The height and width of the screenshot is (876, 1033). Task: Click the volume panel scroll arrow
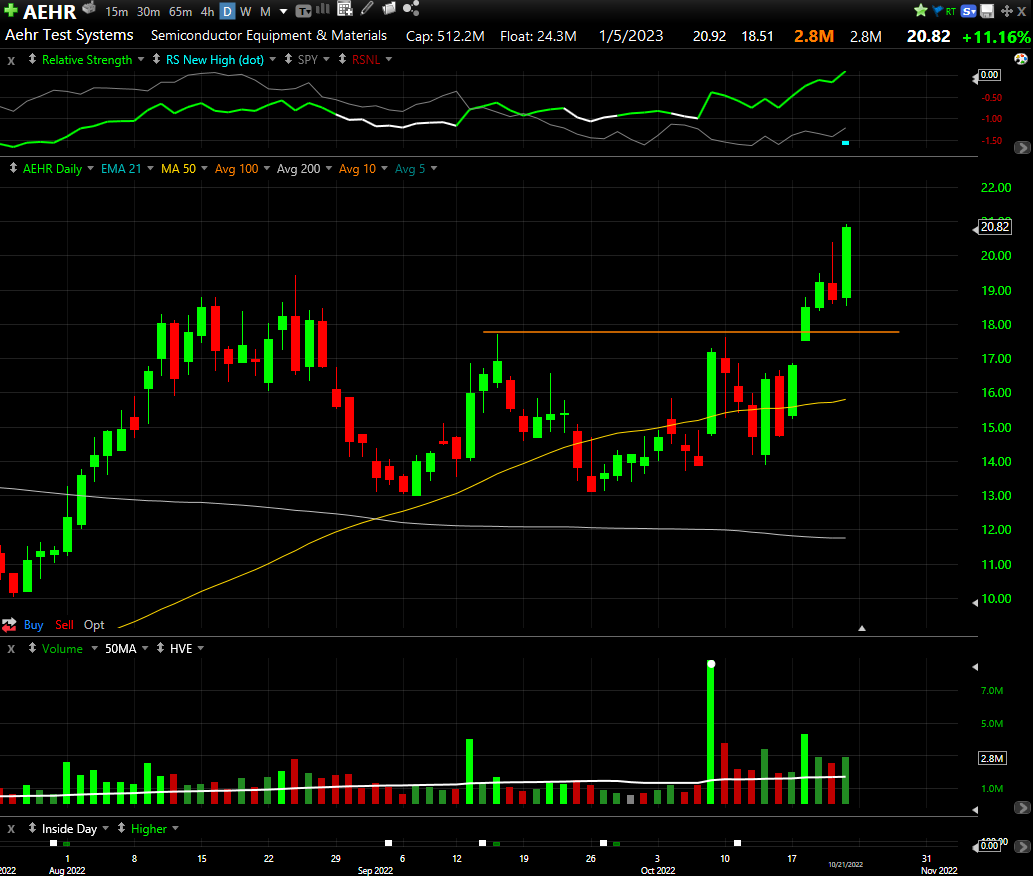pos(1022,807)
